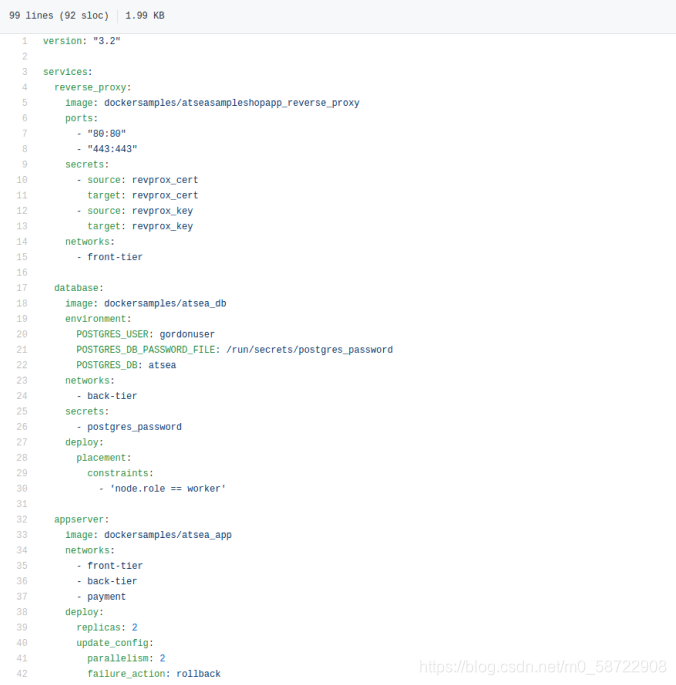This screenshot has height=685, width=676.
Task: Click the payment network entry
Action: [x=107, y=597]
